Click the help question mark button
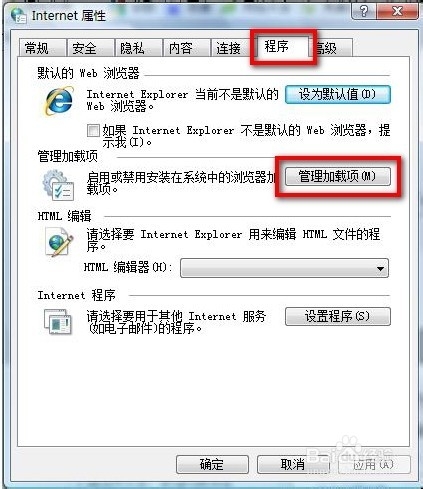Screen dimensions: 423x489 (x=363, y=12)
